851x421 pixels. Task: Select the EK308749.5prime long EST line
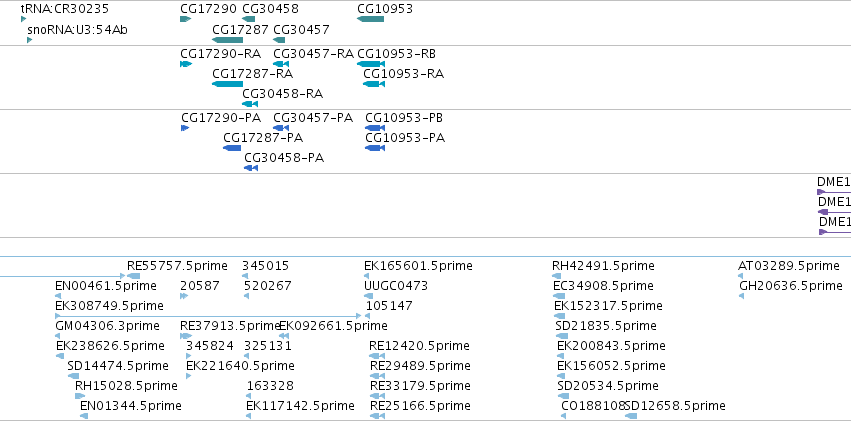(208, 316)
